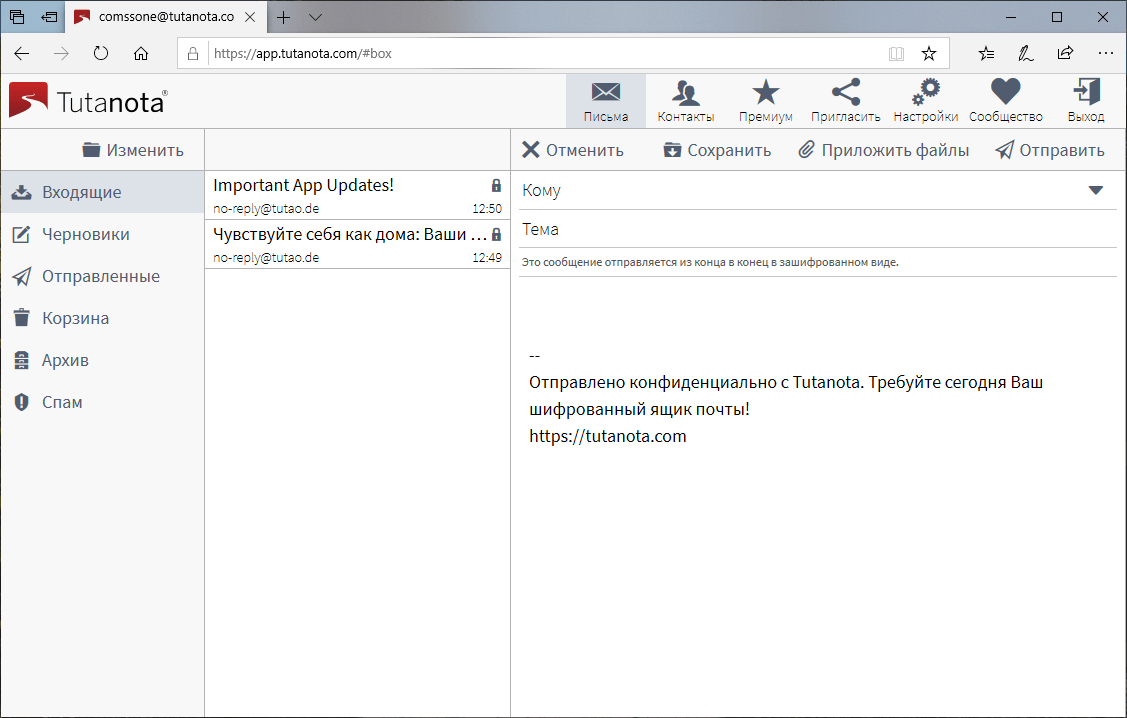Viewport: 1127px width, 718px height.
Task: Log out with Выход icon
Action: tap(1086, 101)
